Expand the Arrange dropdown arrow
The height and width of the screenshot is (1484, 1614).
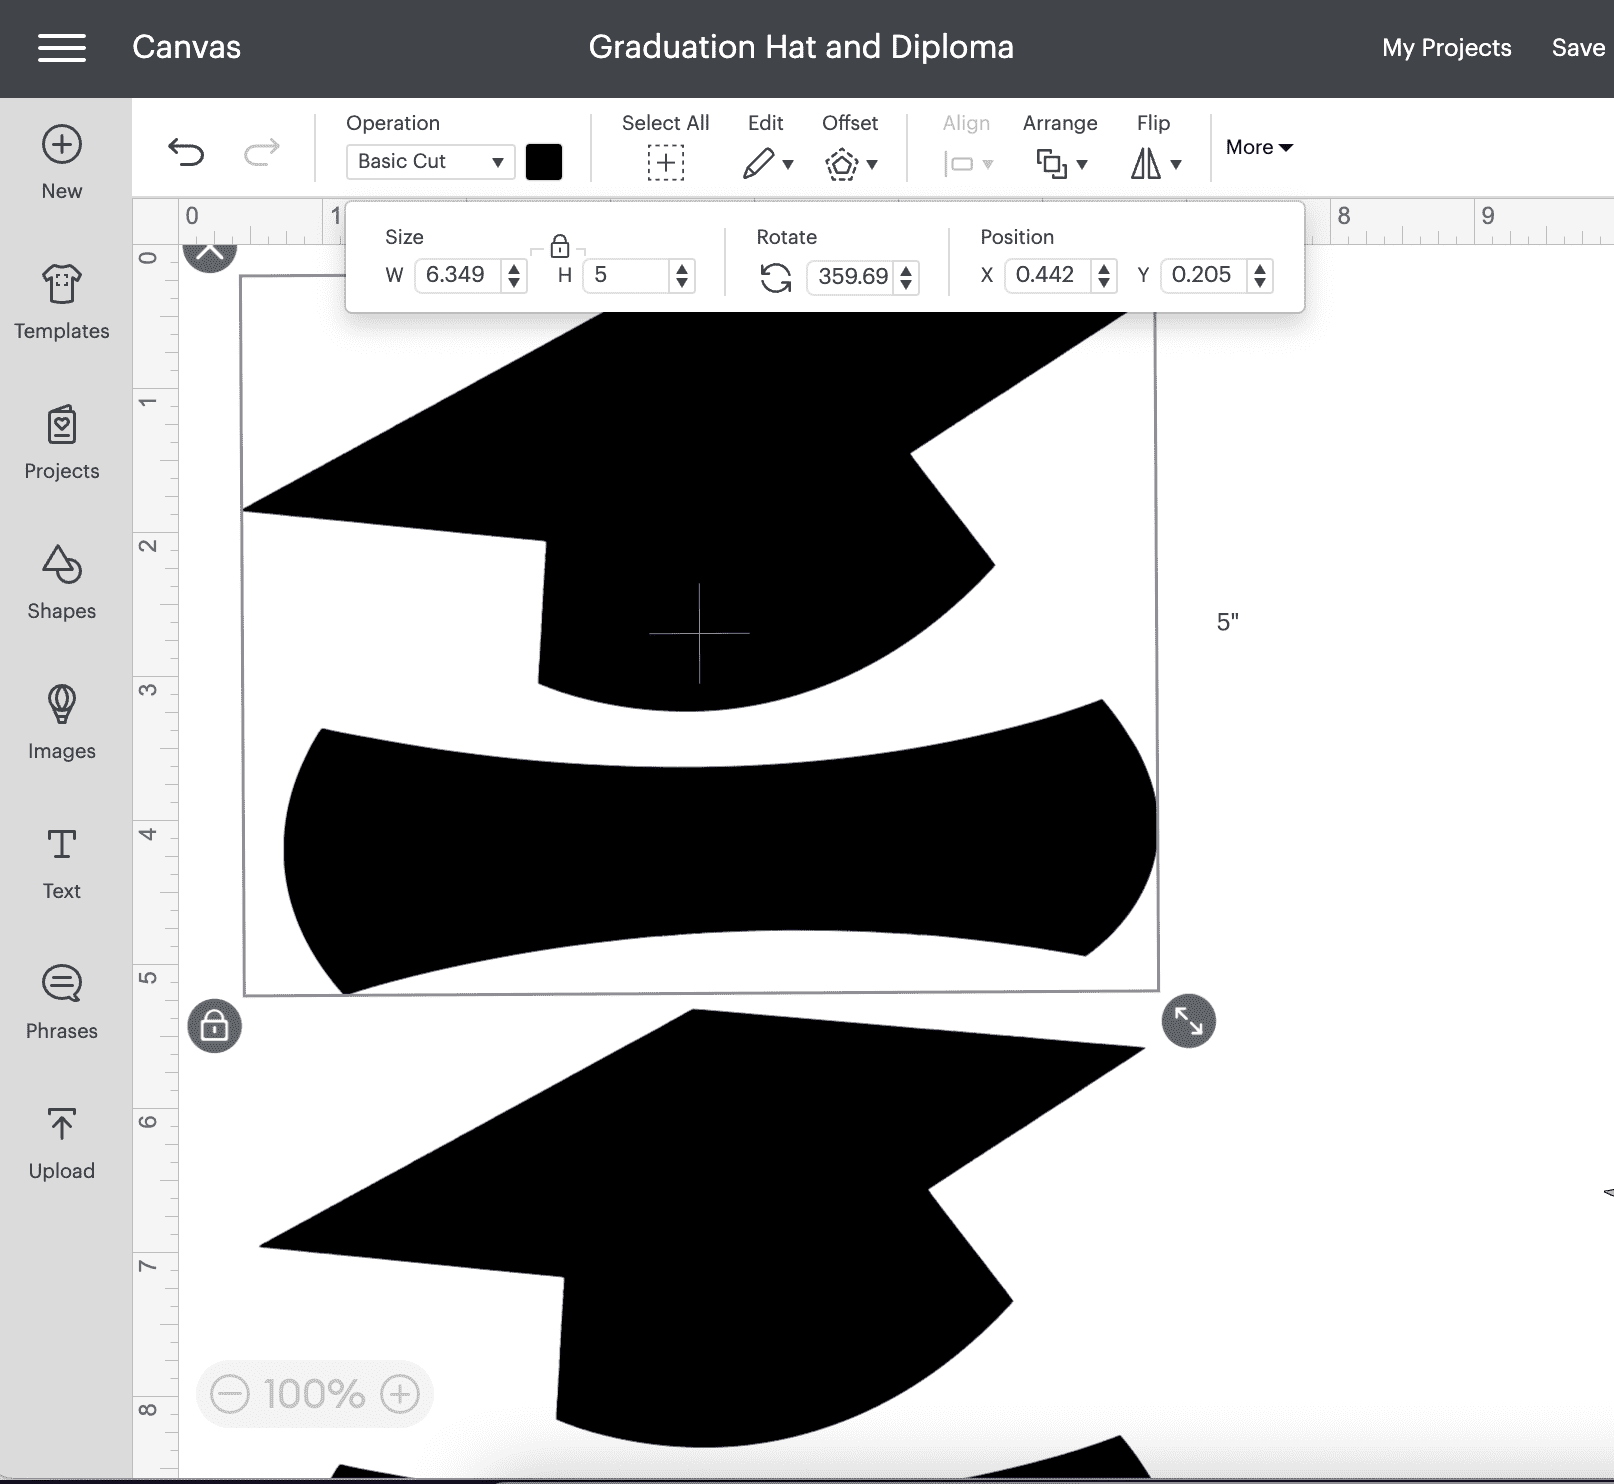point(1082,165)
